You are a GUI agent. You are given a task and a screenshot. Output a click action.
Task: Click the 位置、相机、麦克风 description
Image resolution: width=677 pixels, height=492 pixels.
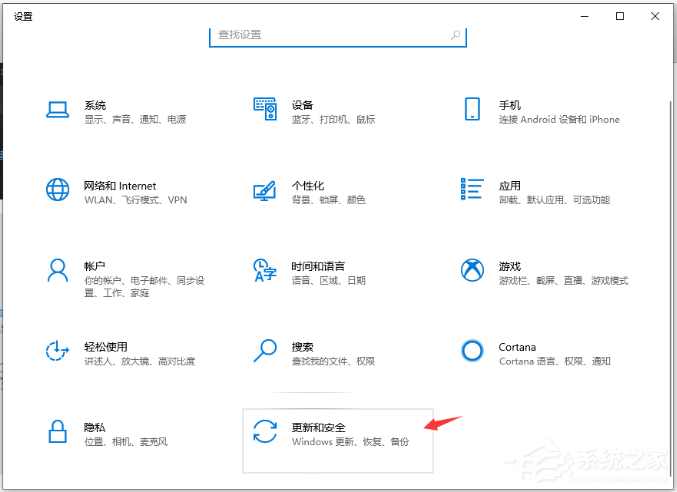click(x=126, y=442)
